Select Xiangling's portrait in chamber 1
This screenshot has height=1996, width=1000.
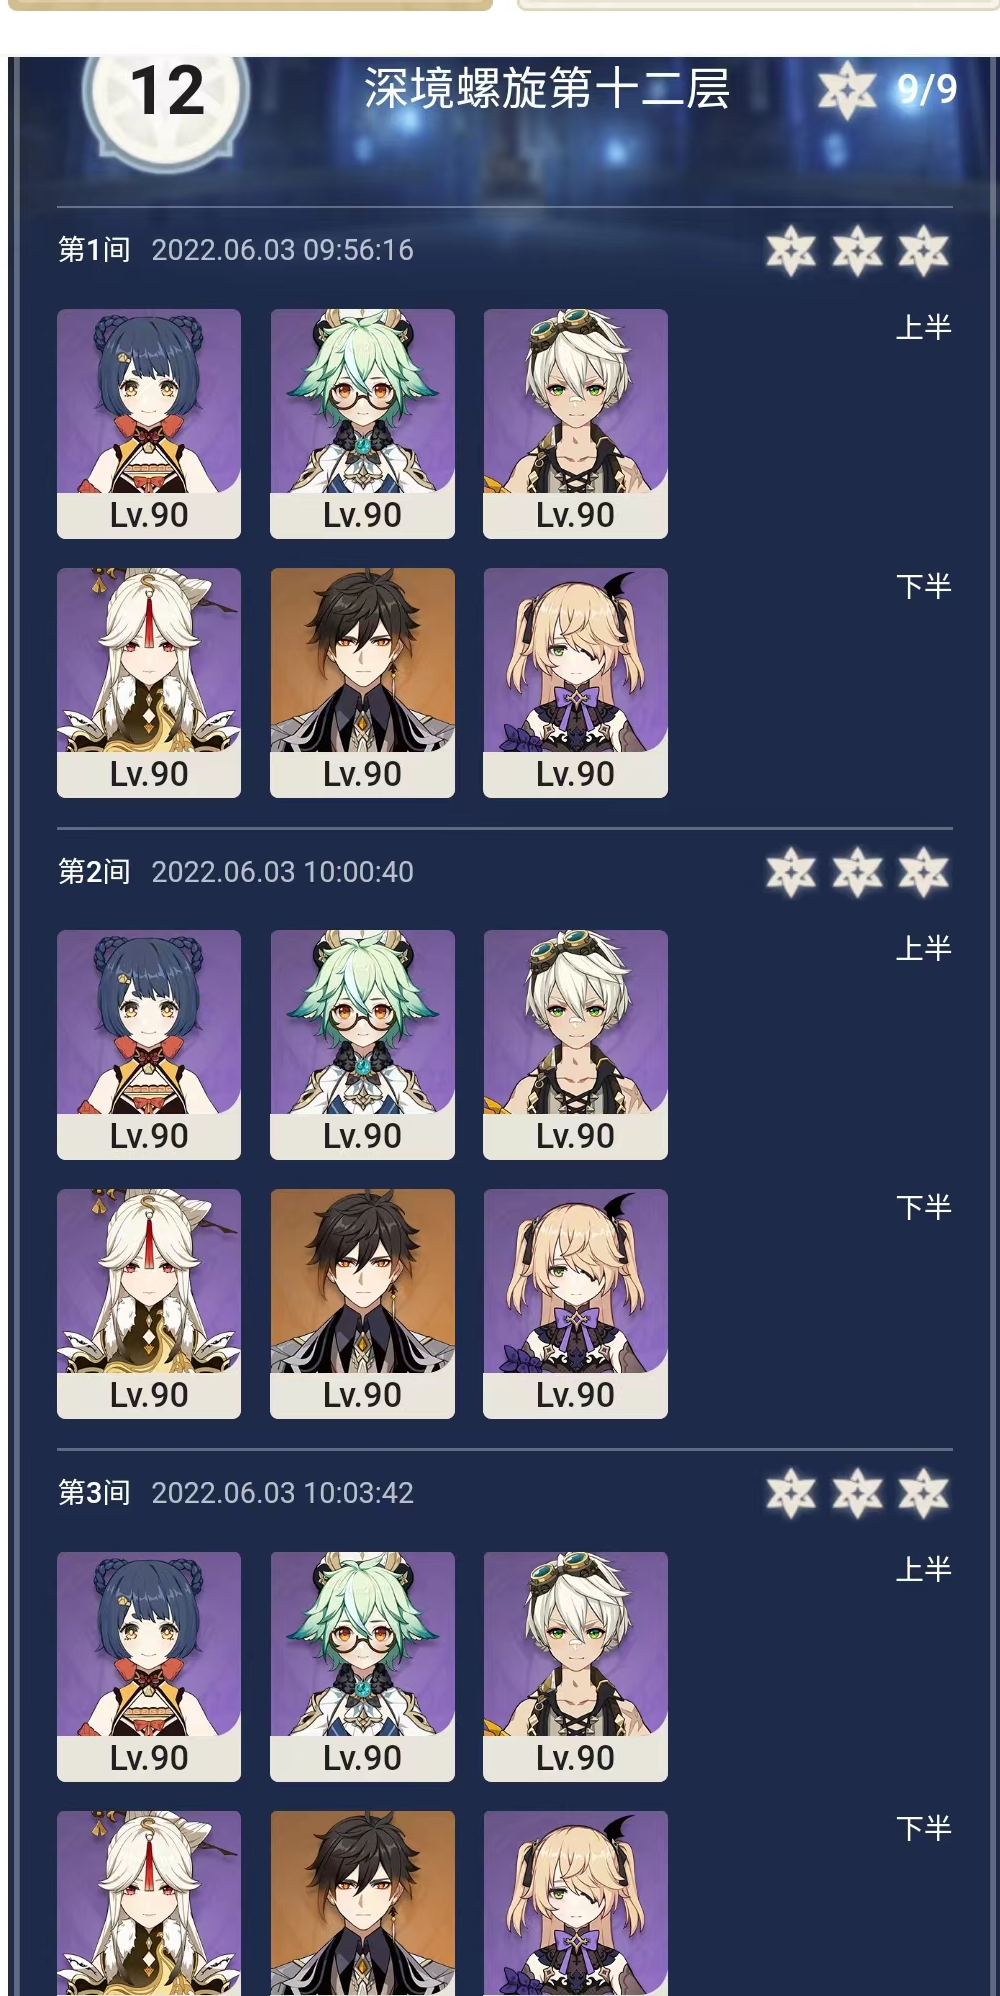pos(149,423)
